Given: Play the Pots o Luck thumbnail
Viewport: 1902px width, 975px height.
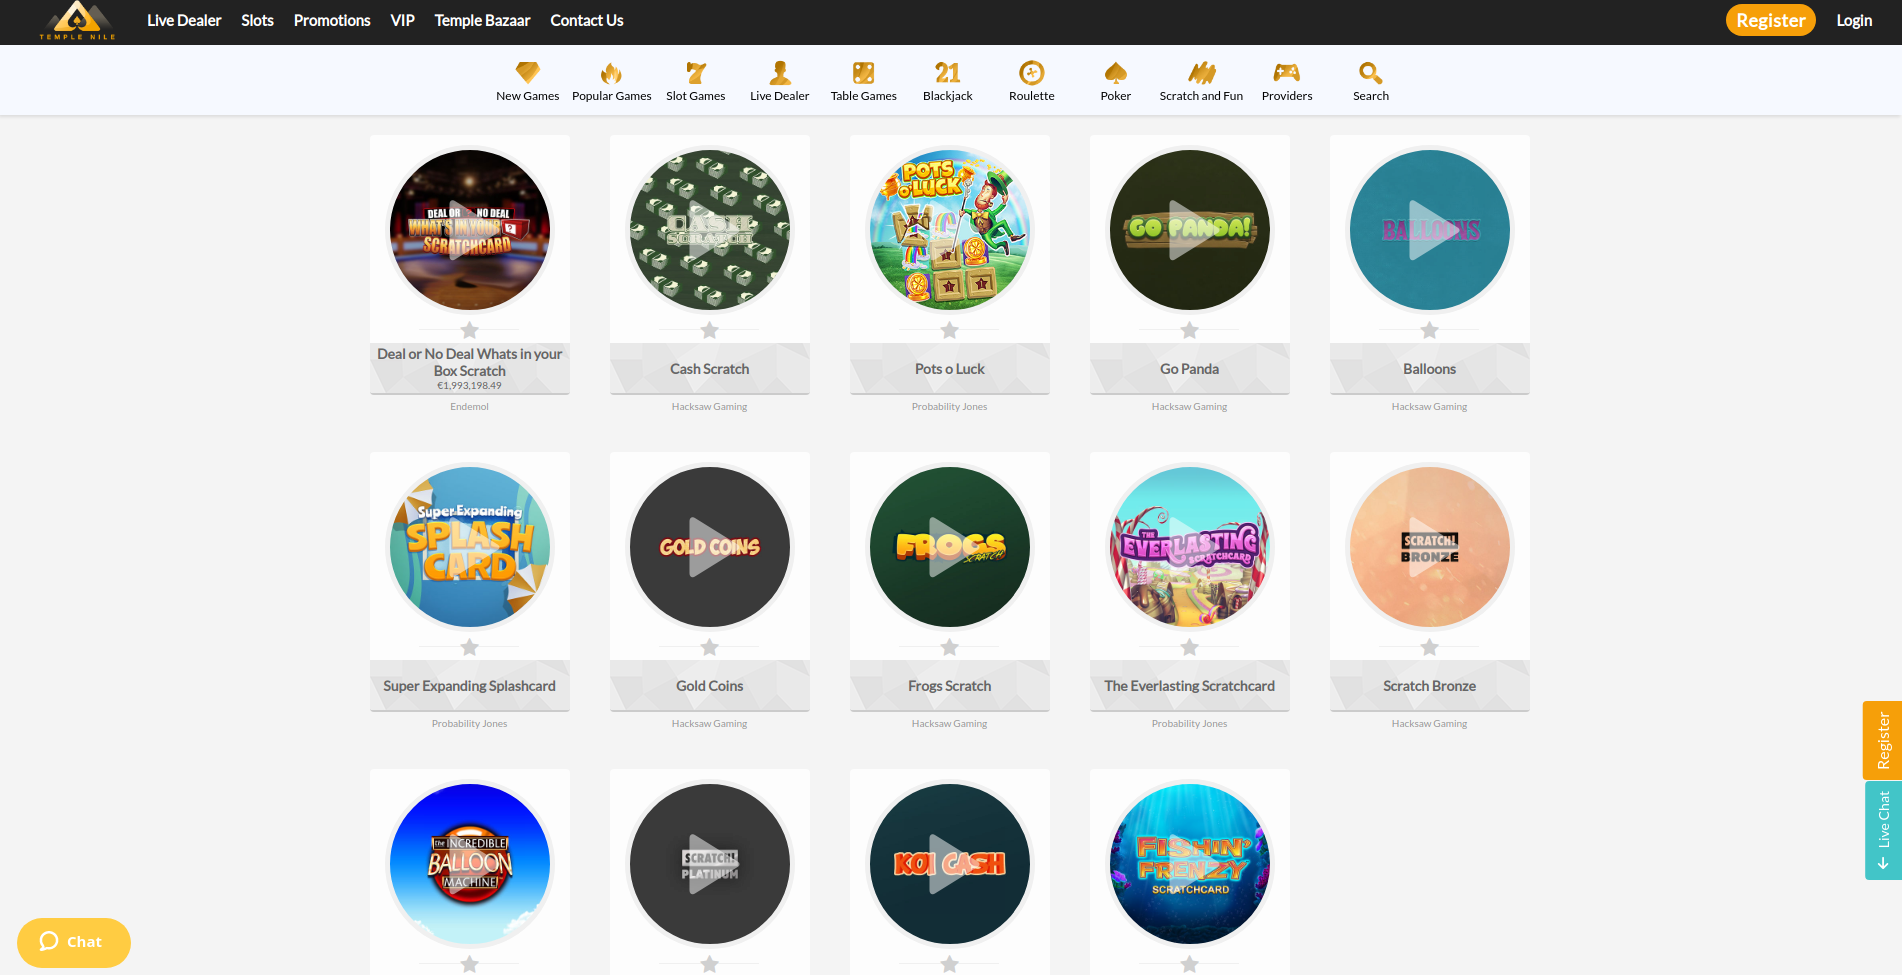Looking at the screenshot, I should [x=950, y=230].
